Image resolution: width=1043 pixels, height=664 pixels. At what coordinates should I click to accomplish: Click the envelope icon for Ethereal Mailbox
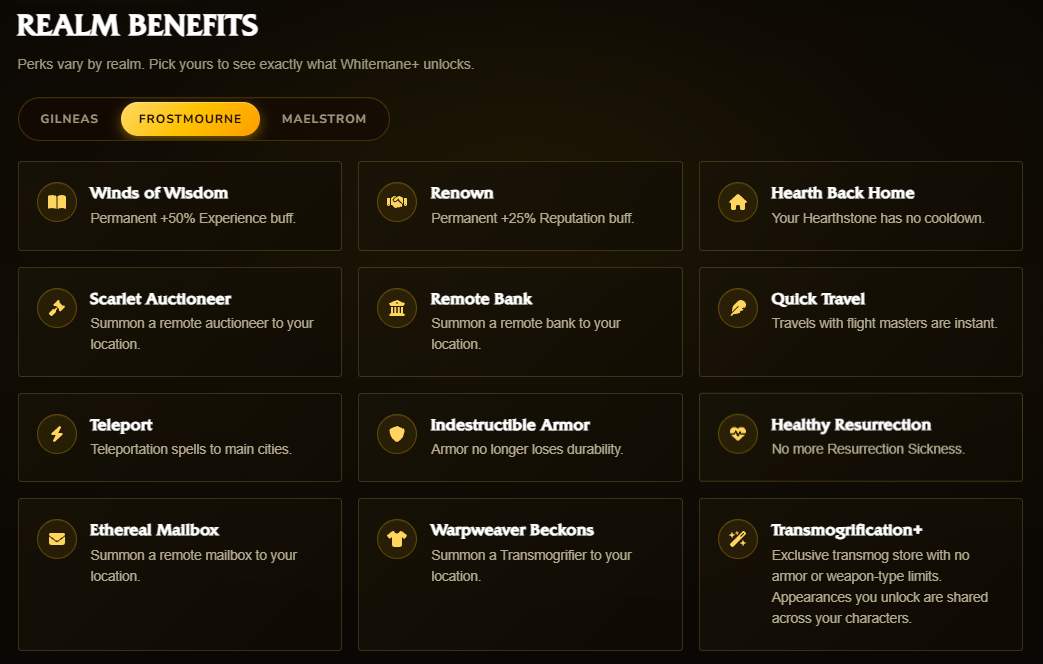coord(57,539)
